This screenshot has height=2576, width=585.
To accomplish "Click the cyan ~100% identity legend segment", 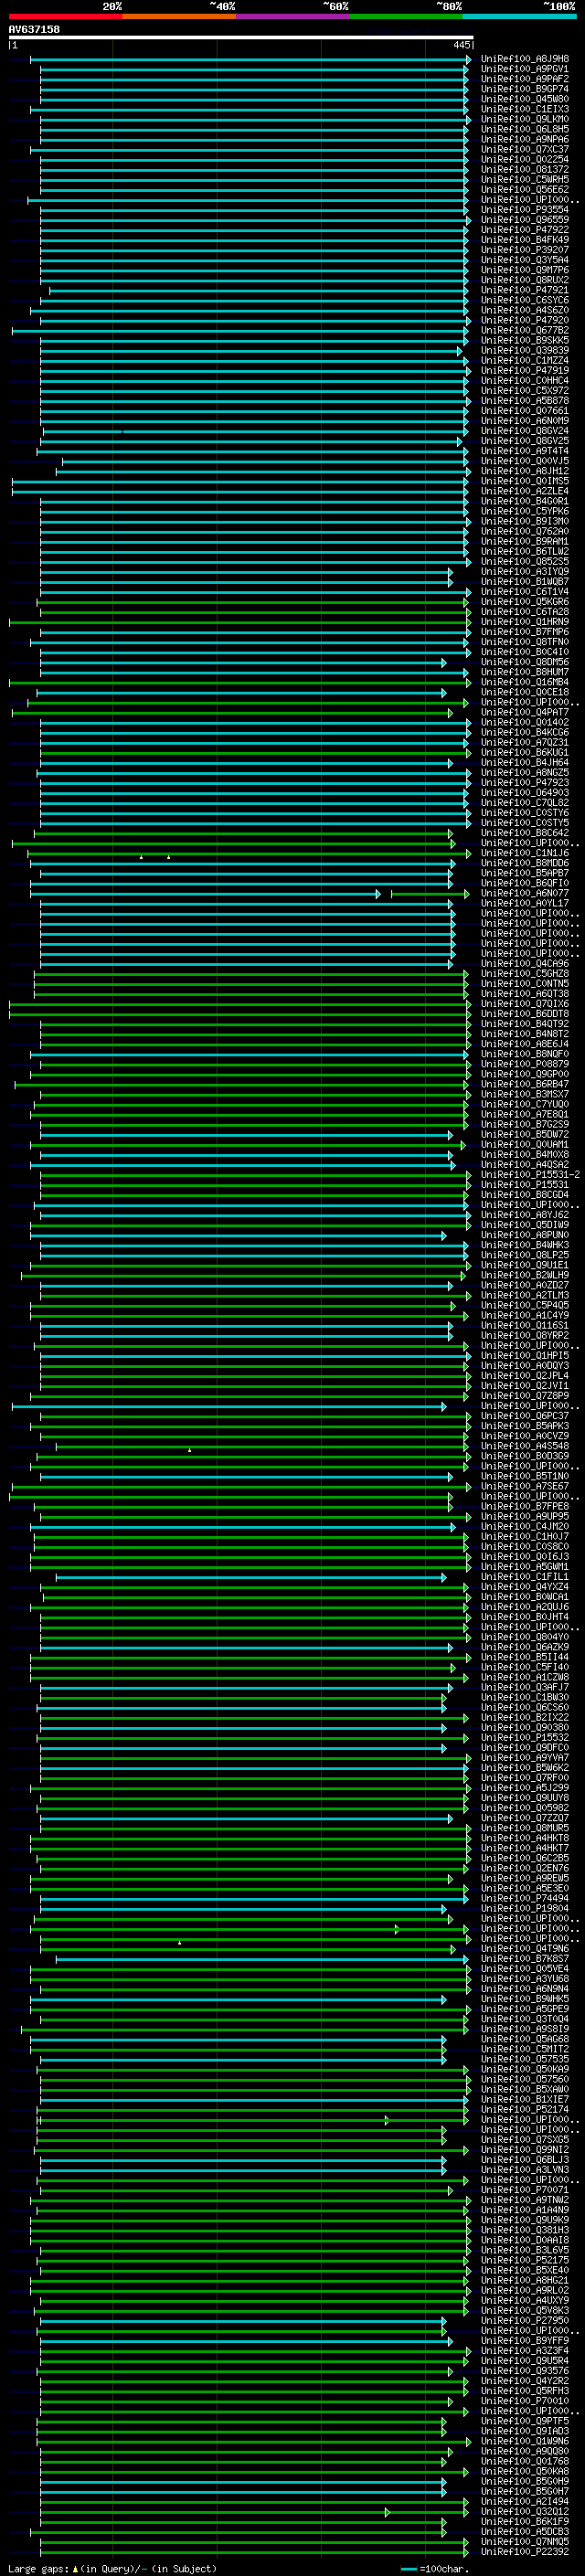I will (x=519, y=16).
